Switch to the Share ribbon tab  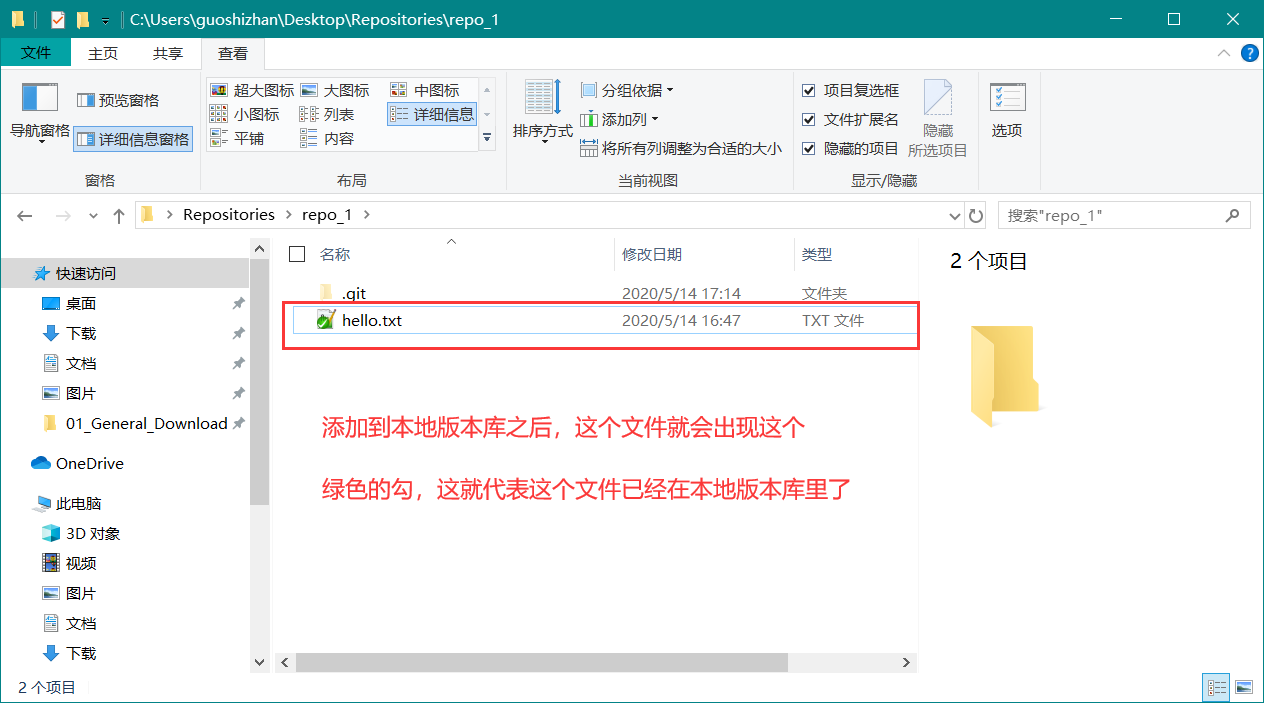(x=167, y=54)
